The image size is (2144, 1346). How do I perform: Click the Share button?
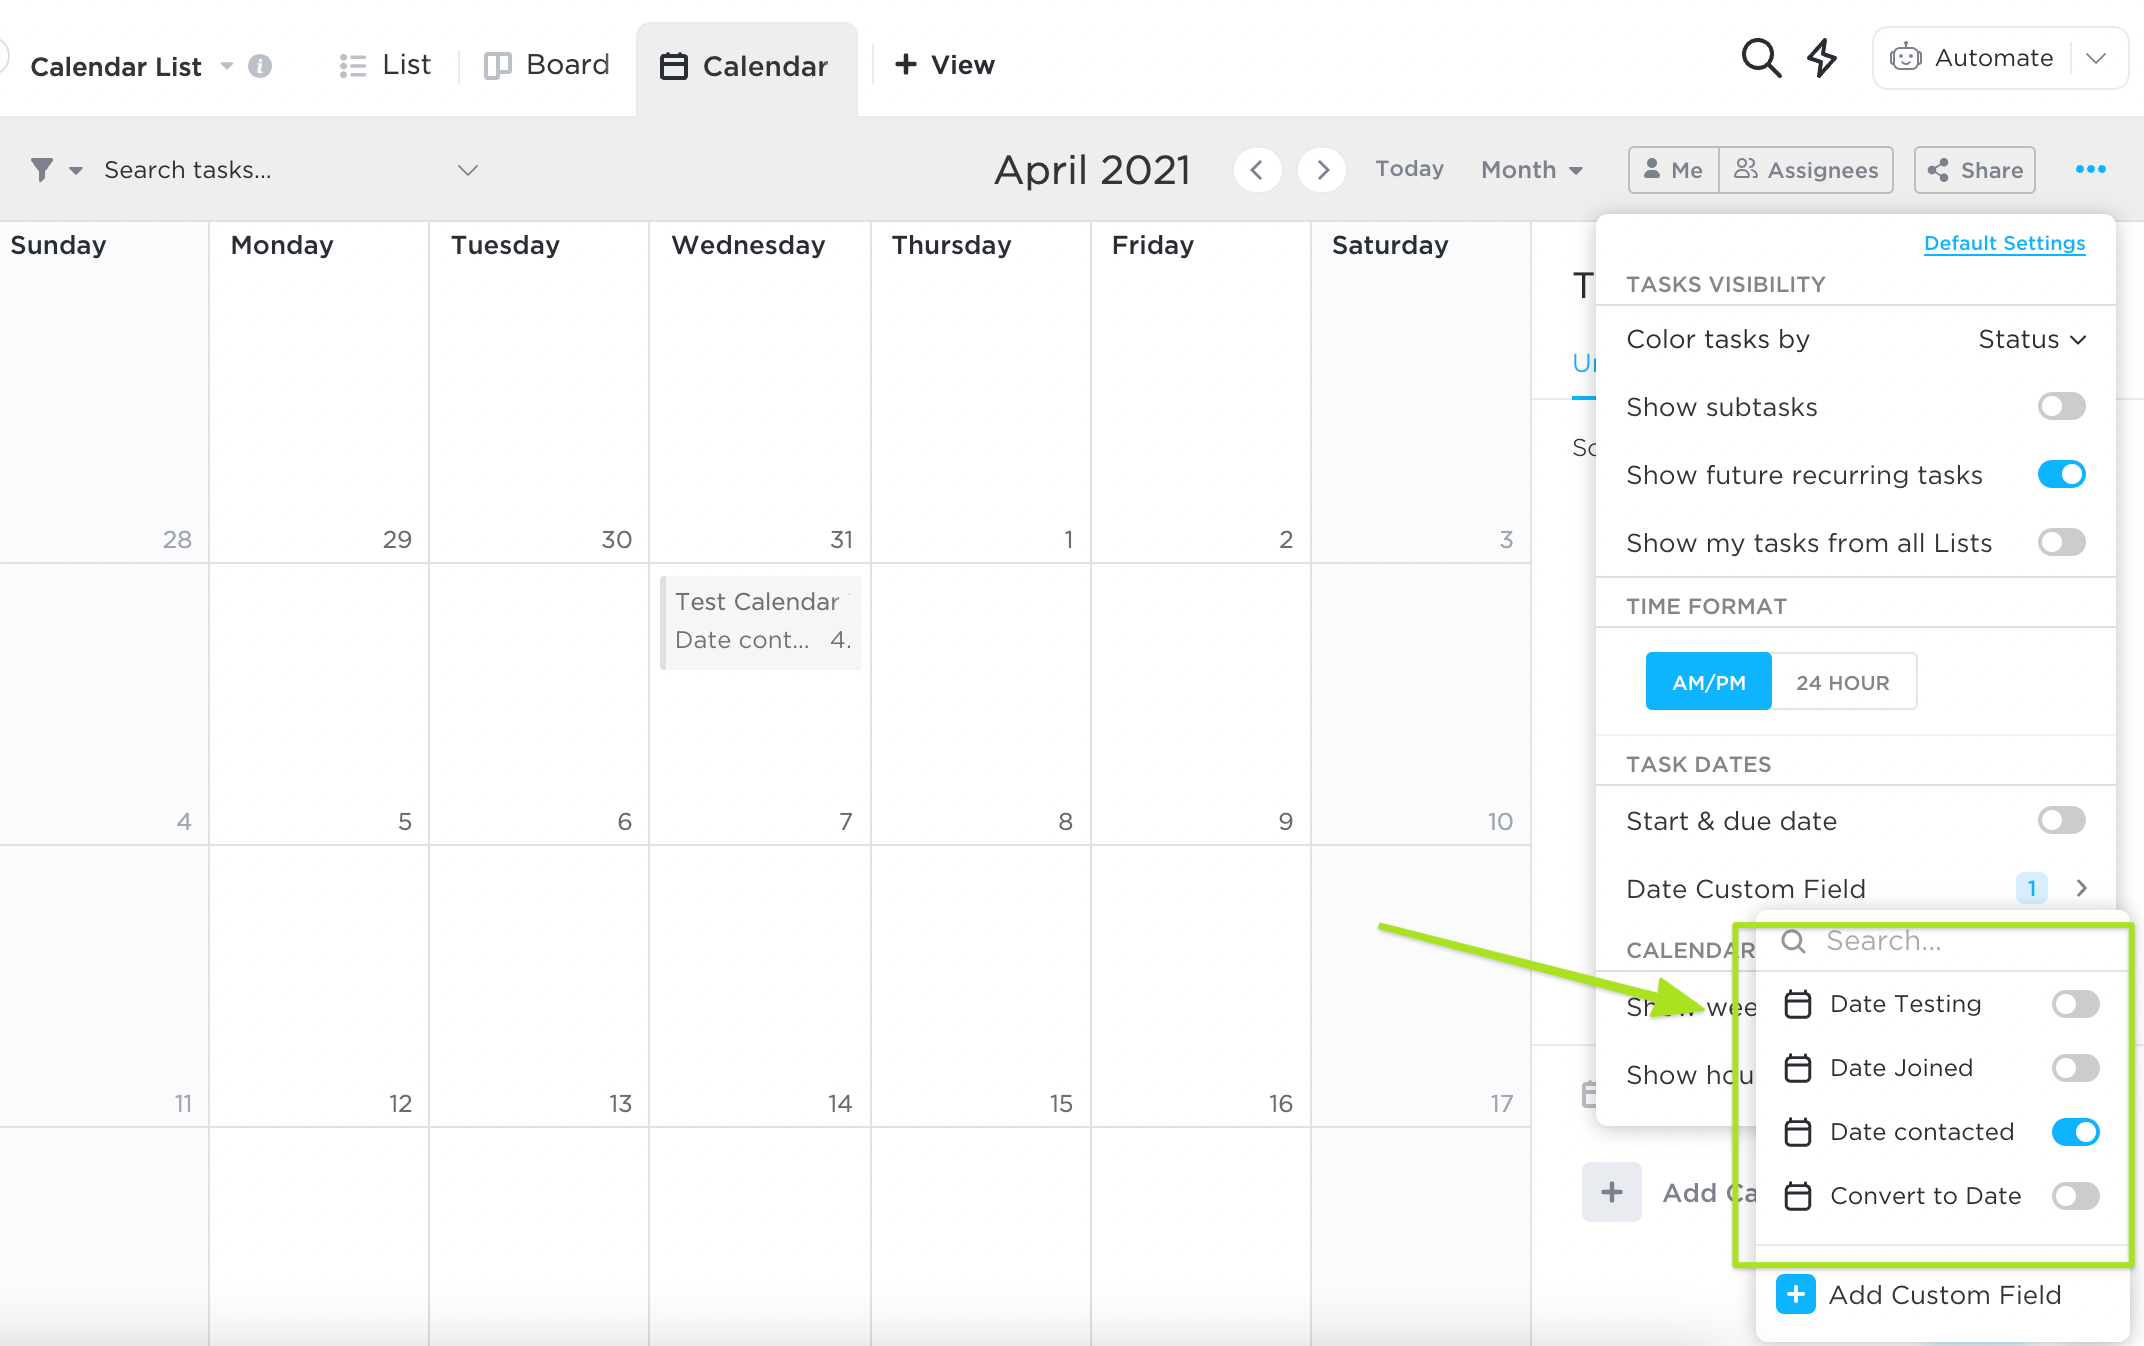1975,170
